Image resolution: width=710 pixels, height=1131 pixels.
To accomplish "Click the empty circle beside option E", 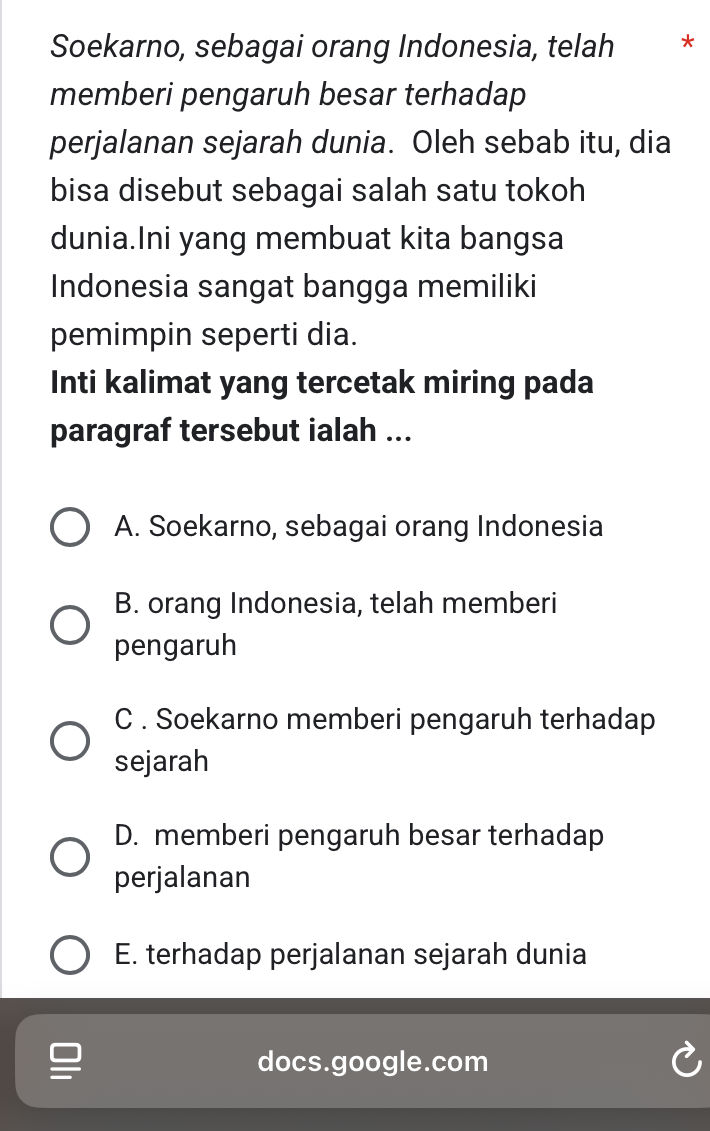I will click(69, 954).
